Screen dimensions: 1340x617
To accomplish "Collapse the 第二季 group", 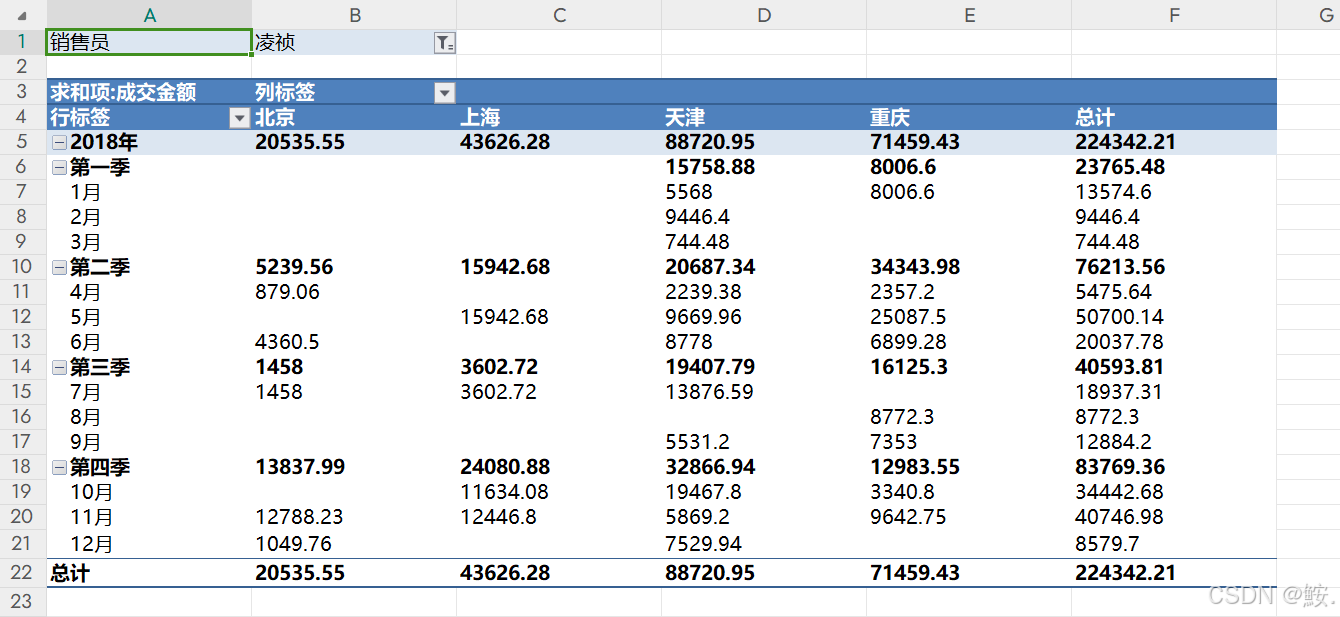I will tap(60, 268).
